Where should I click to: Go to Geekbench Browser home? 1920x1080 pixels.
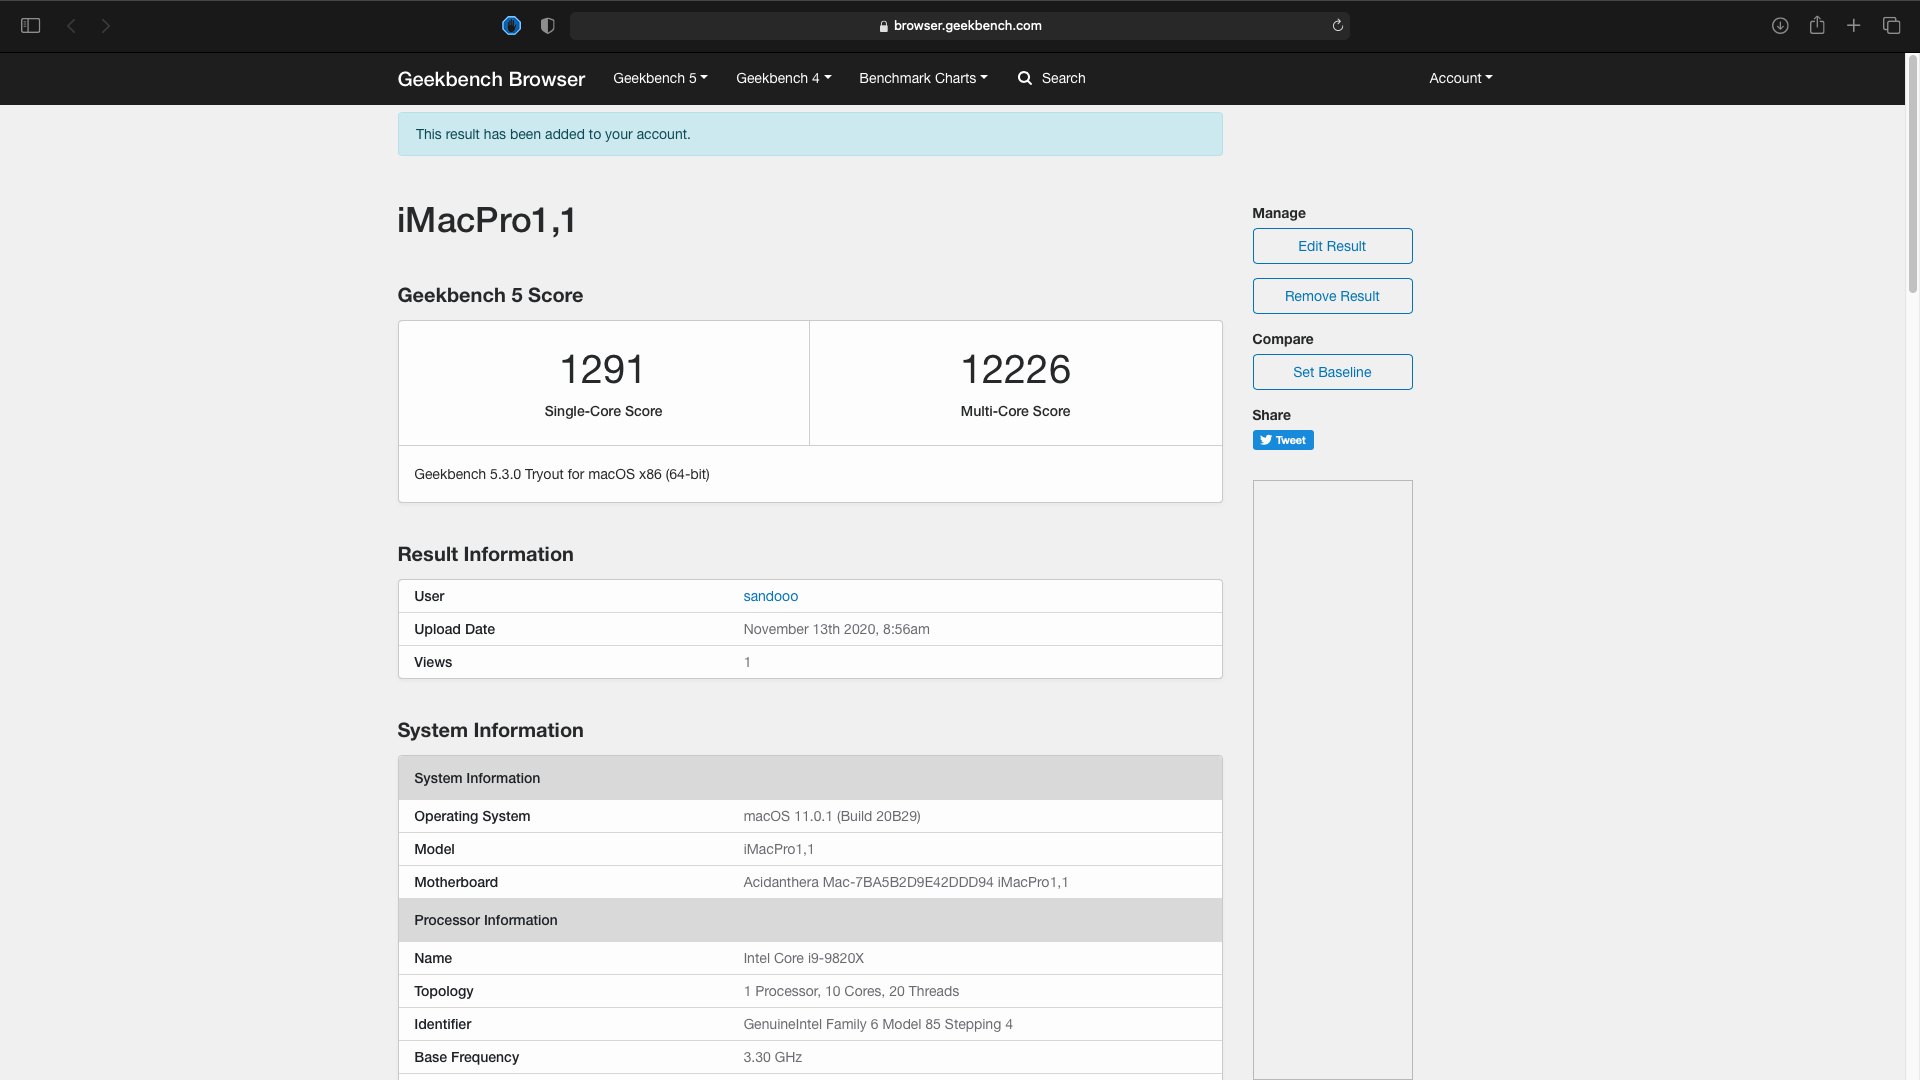click(491, 79)
